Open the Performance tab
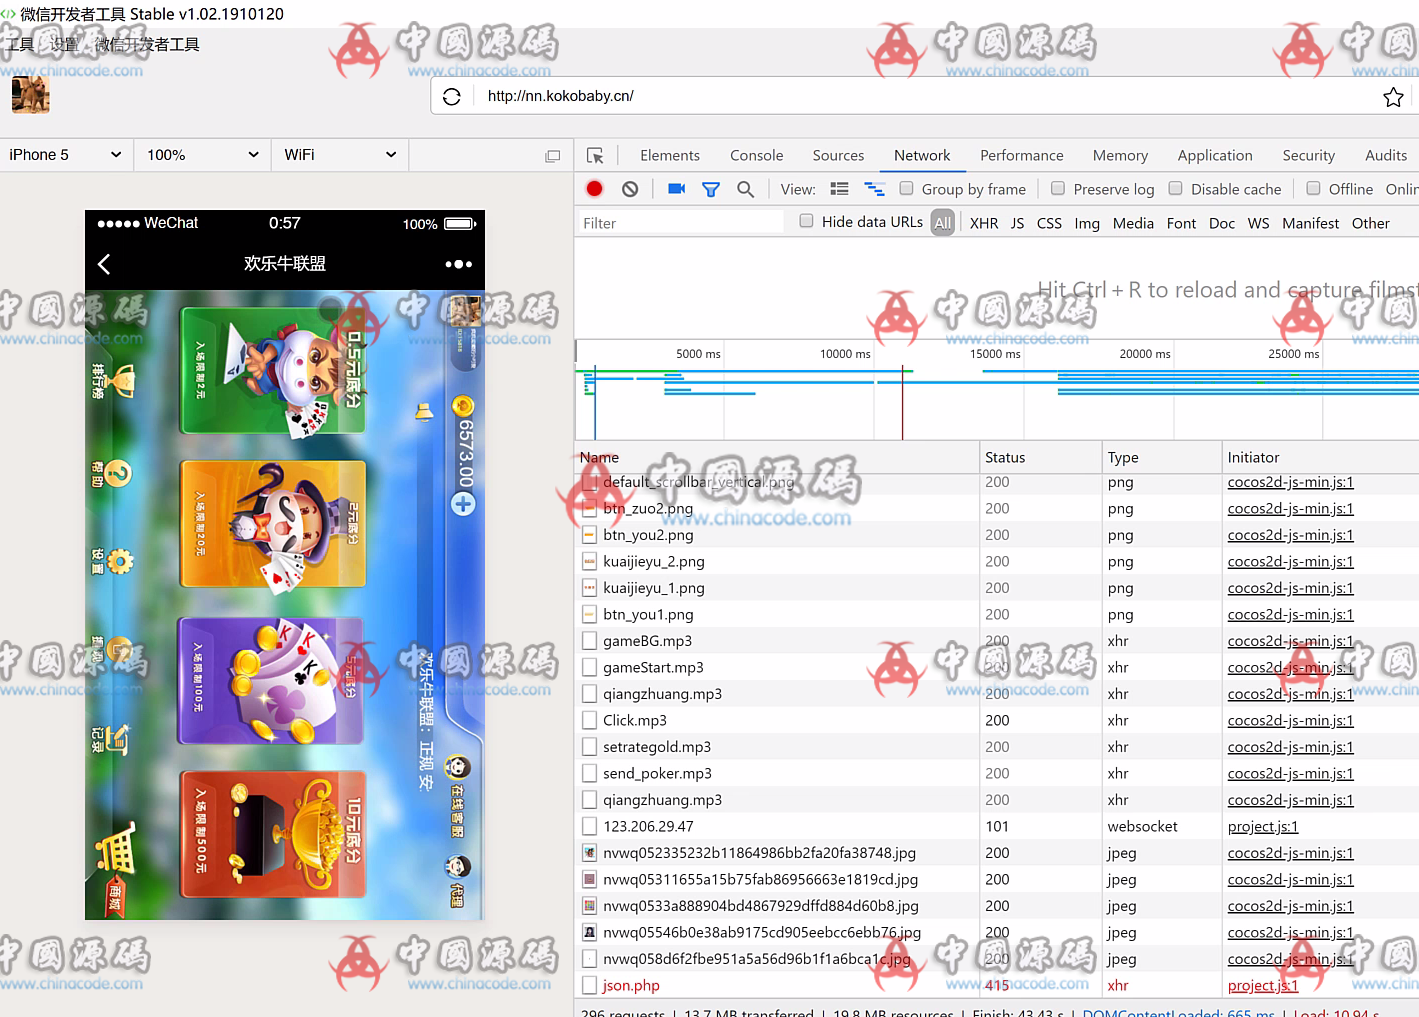This screenshot has width=1419, height=1017. pos(1022,155)
